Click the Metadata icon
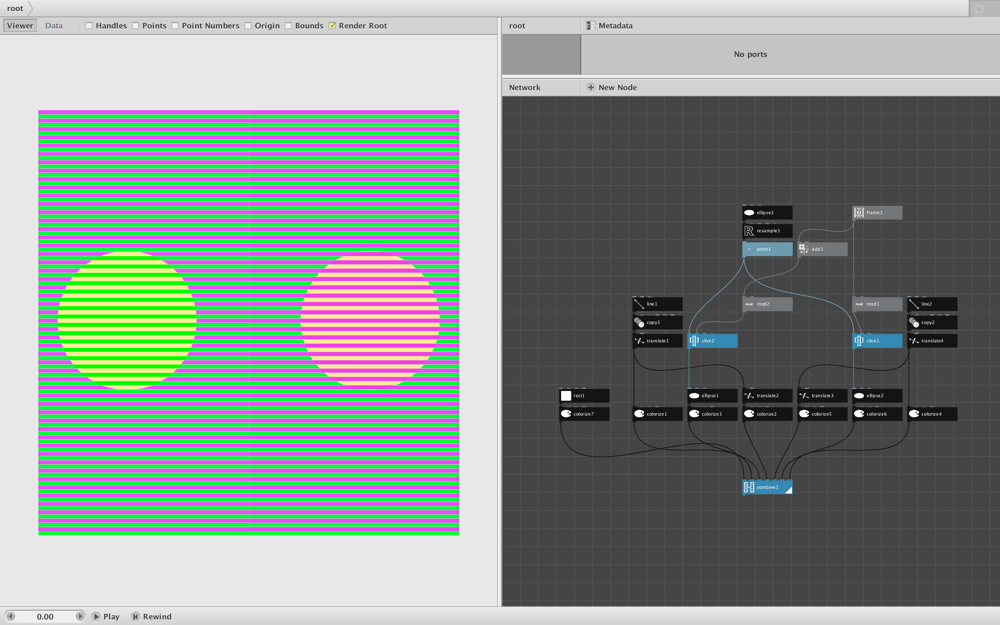This screenshot has height=625, width=1000. click(591, 26)
